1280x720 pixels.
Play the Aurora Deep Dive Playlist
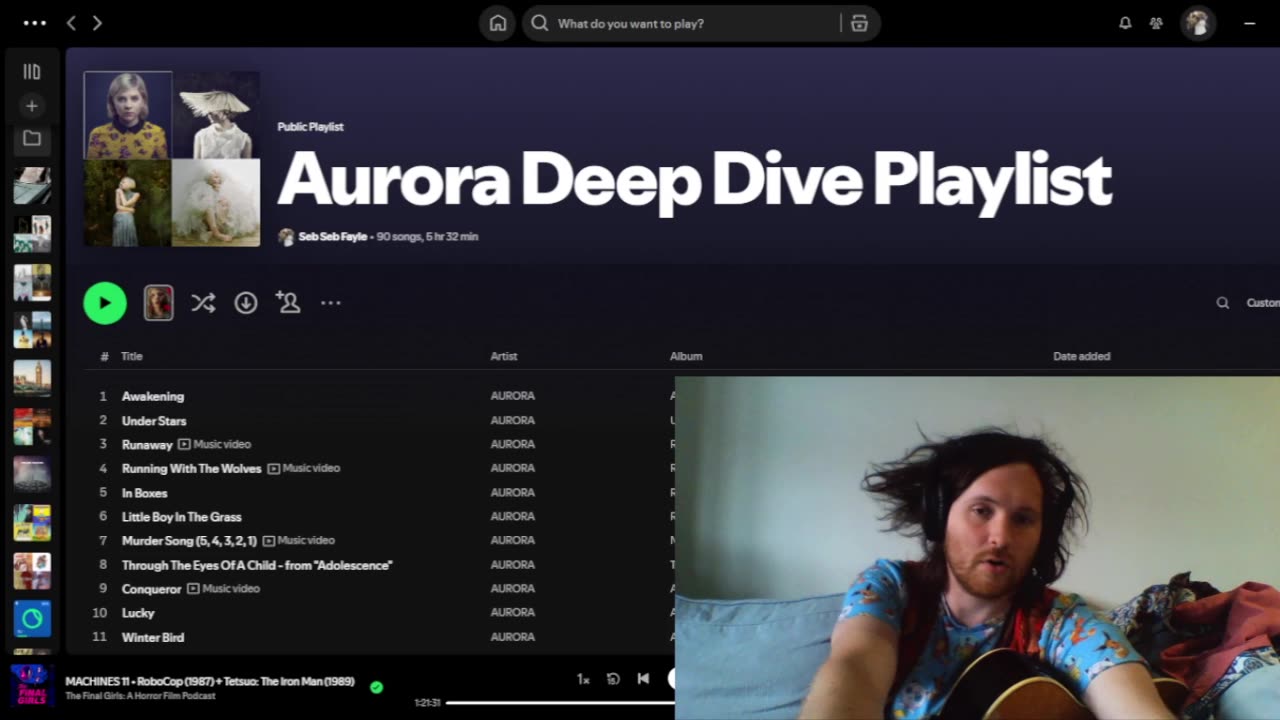105,303
